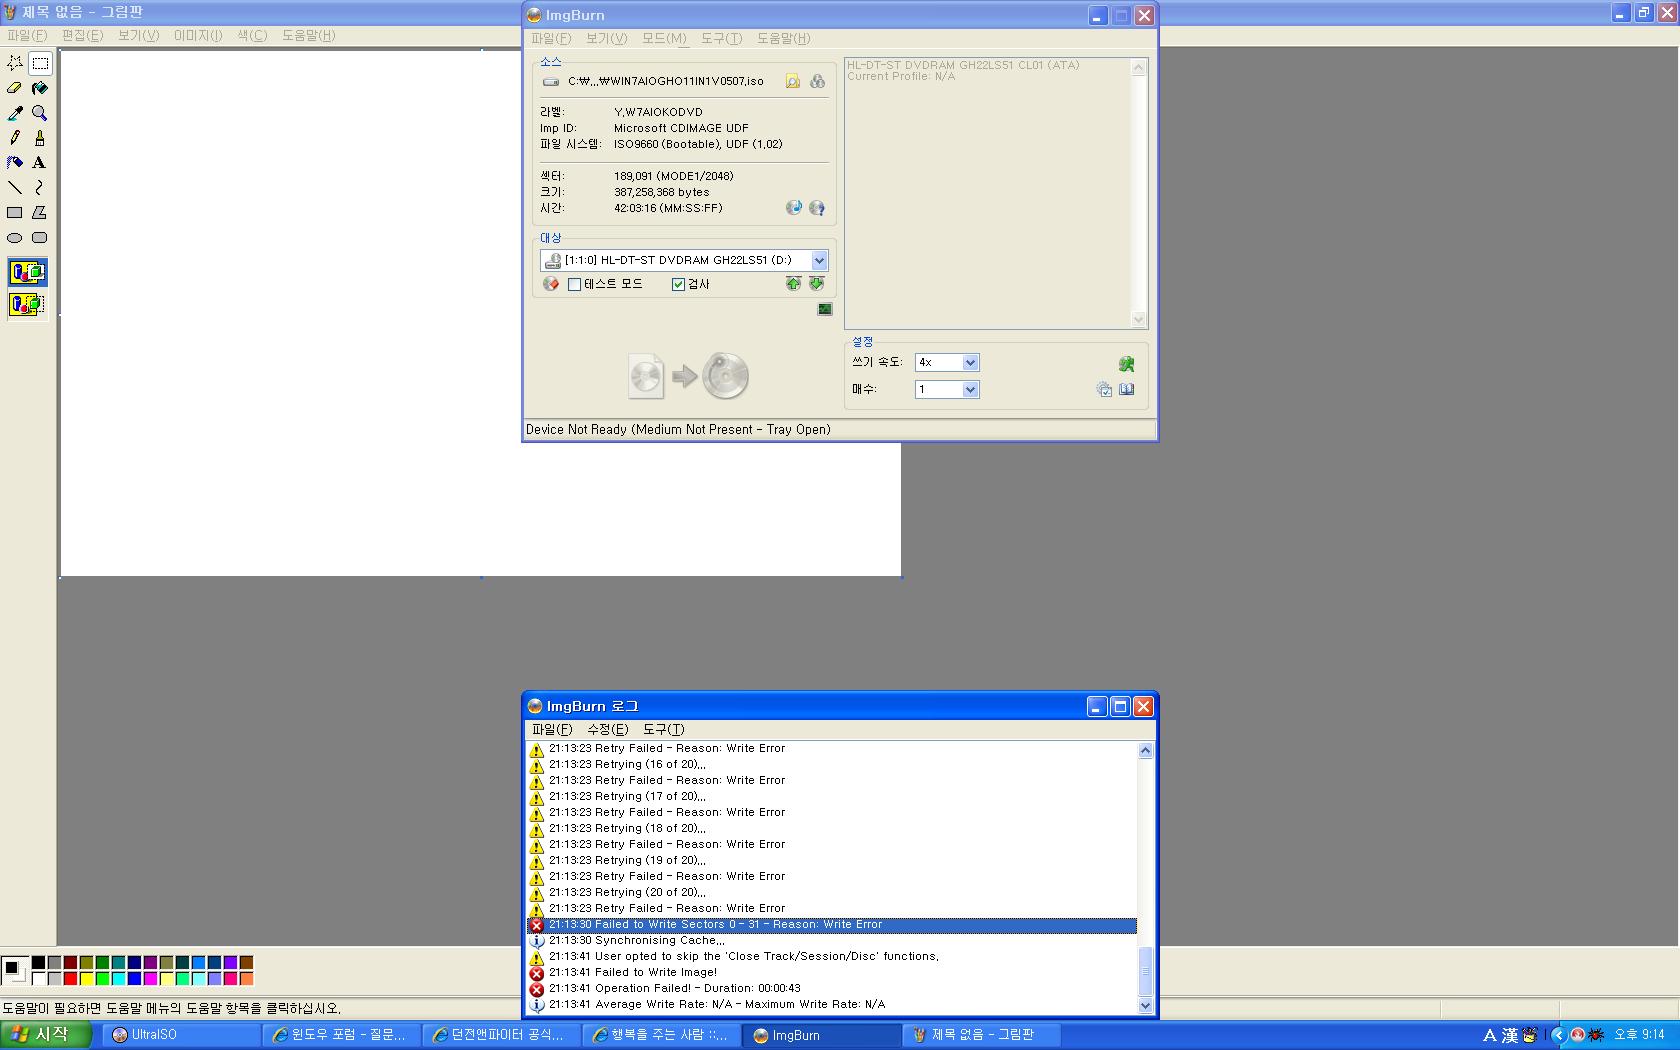Click the binoculars search icon next to source file
Image resolution: width=1680 pixels, height=1050 pixels.
pos(817,81)
